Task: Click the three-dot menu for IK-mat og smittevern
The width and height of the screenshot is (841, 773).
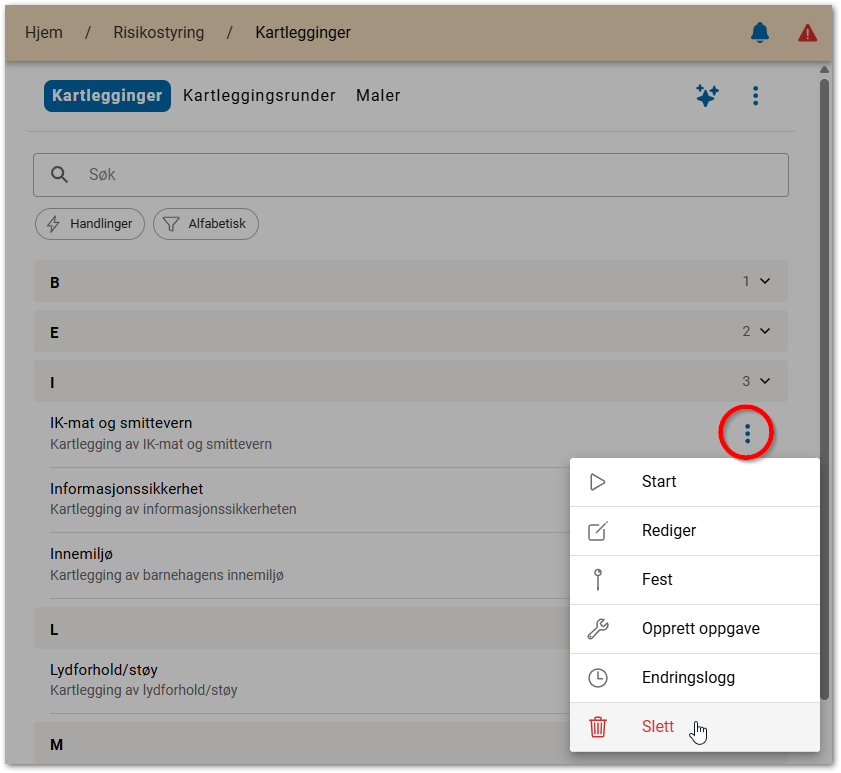Action: pyautogui.click(x=747, y=434)
